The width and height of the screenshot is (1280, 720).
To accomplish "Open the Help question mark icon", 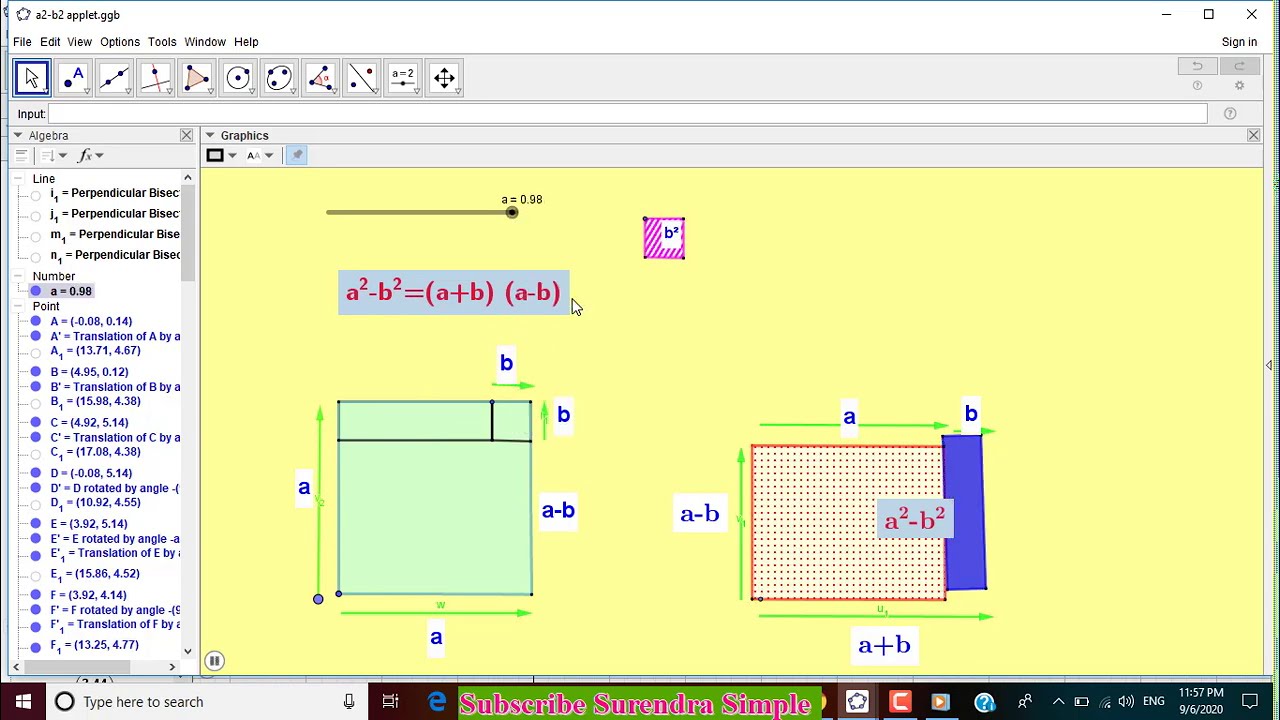I will pos(1197,86).
